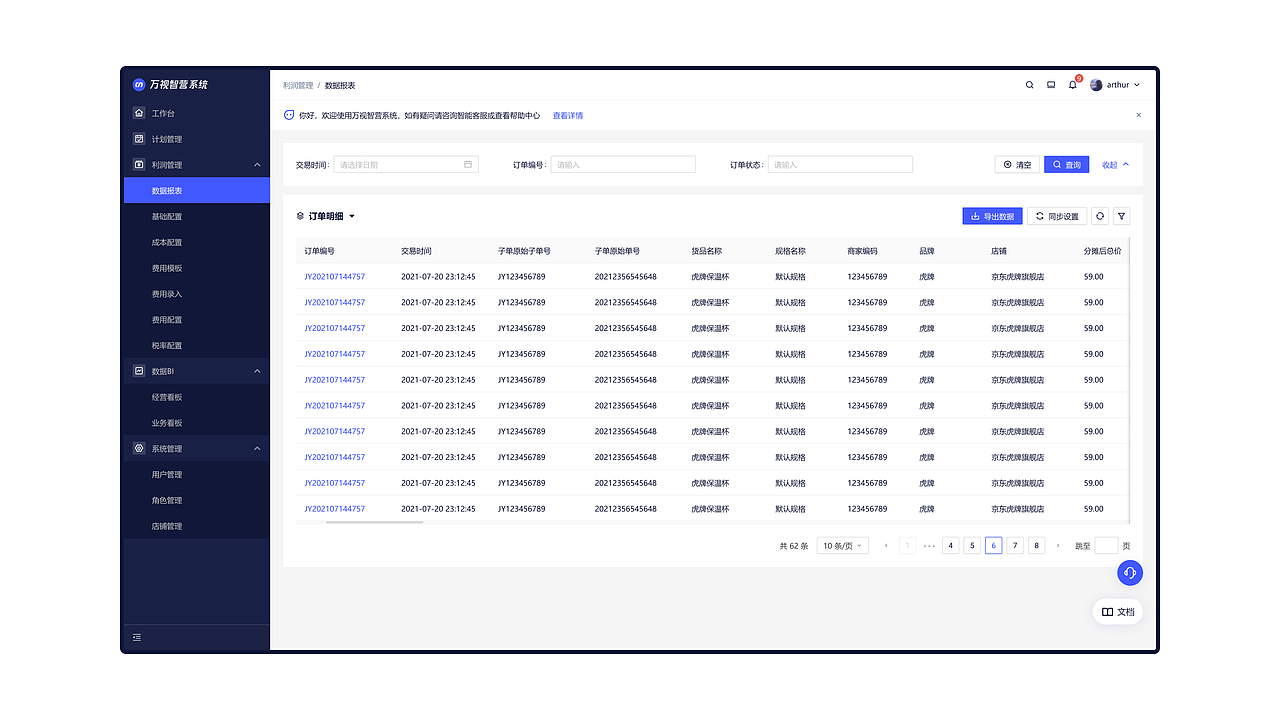Viewport: 1280px width, 720px height.
Task: Select 数据报表 sidebar item
Action: pos(197,190)
